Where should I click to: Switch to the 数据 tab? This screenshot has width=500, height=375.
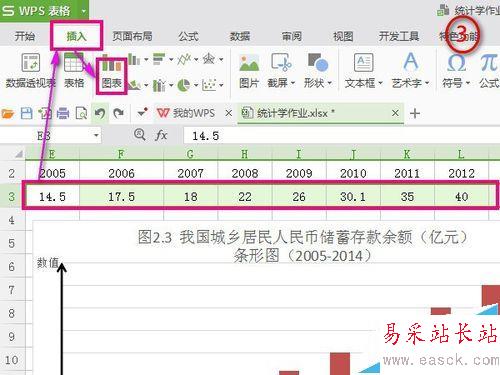240,36
